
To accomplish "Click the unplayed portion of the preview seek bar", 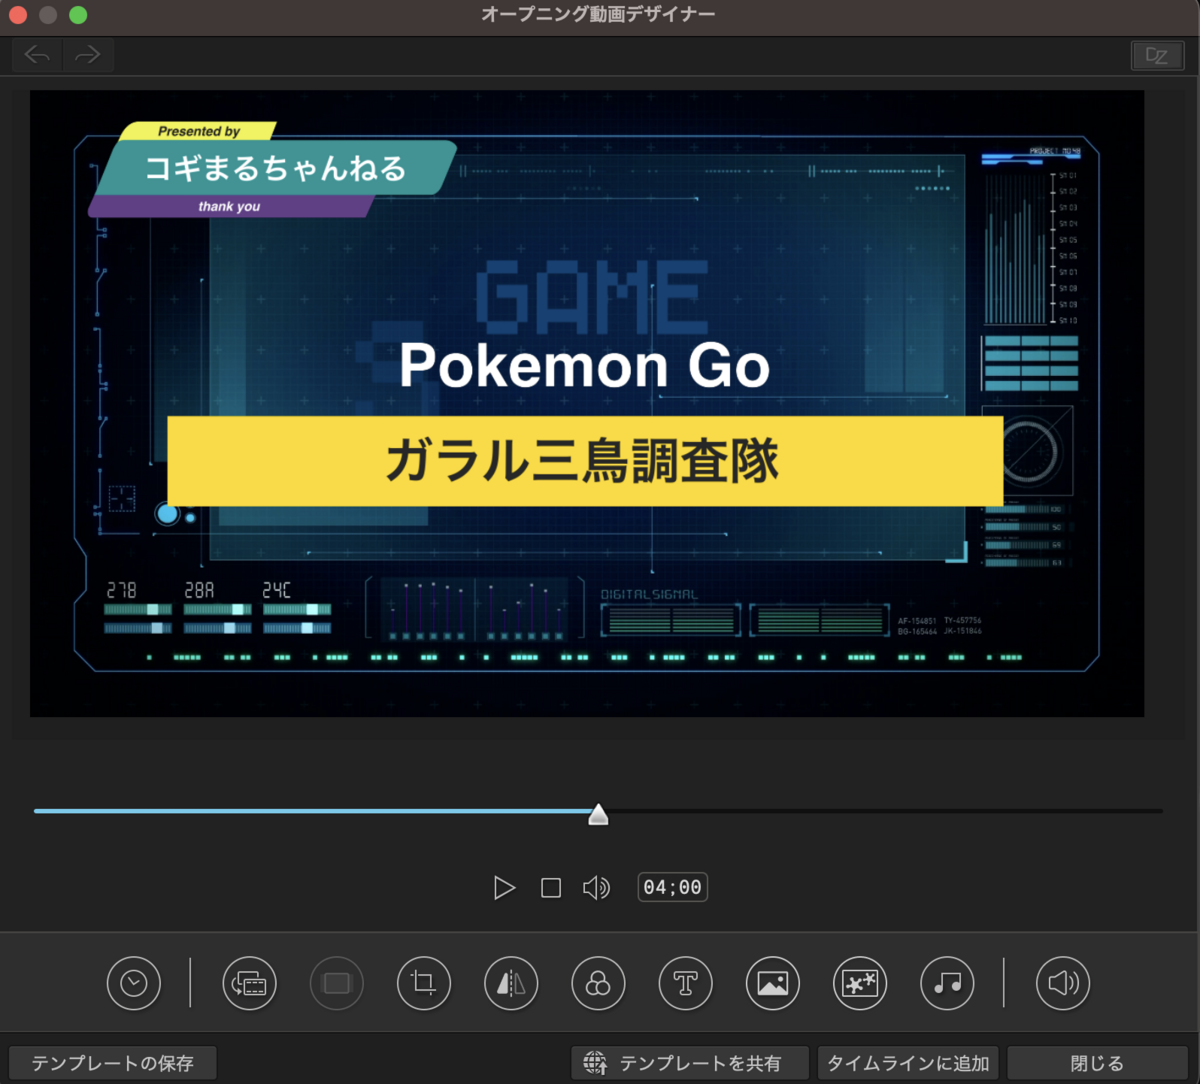I will point(885,811).
